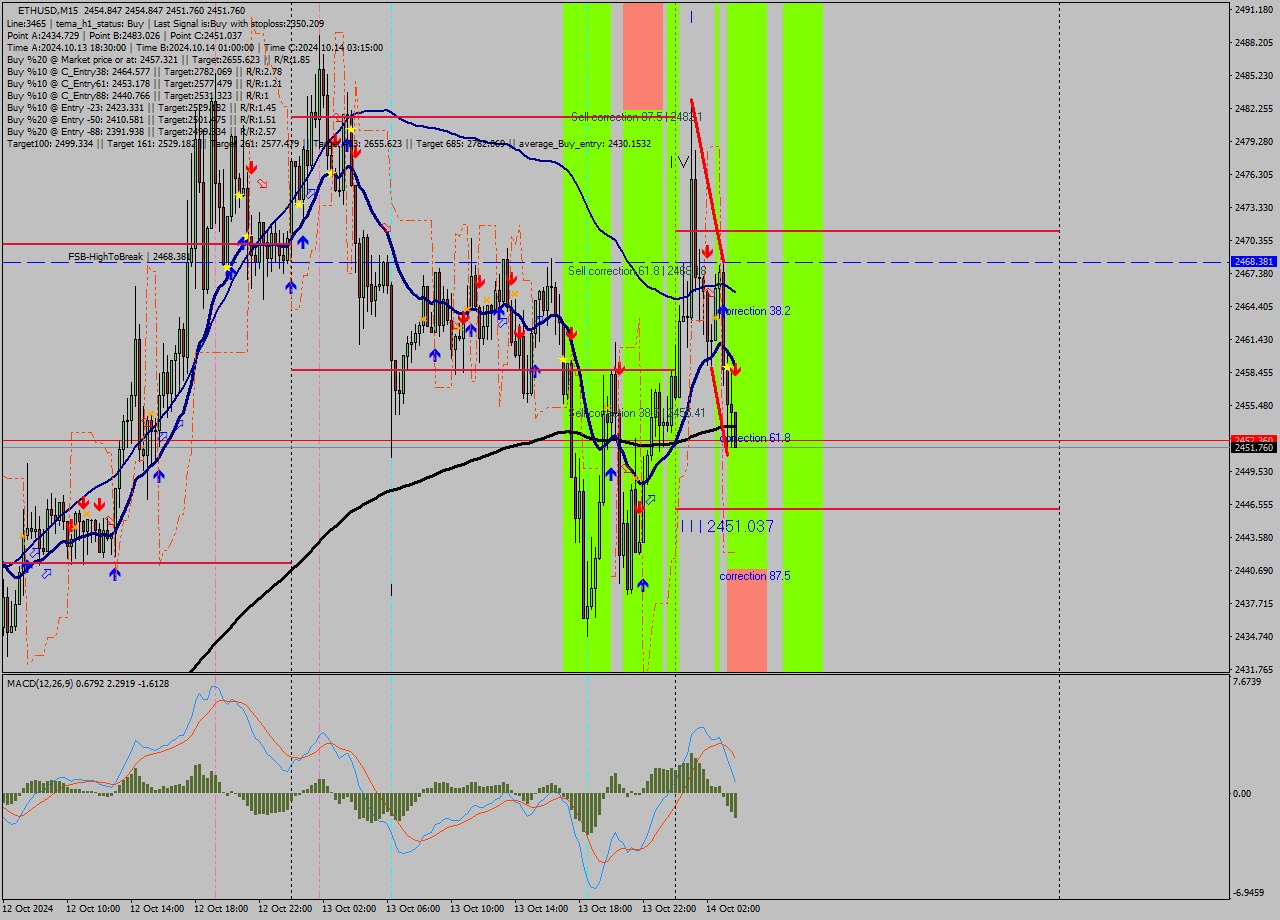Click the 'Time A:2024.10.13 18:30:00' info line
Viewport: 1280px width, 920px height.
(194, 47)
